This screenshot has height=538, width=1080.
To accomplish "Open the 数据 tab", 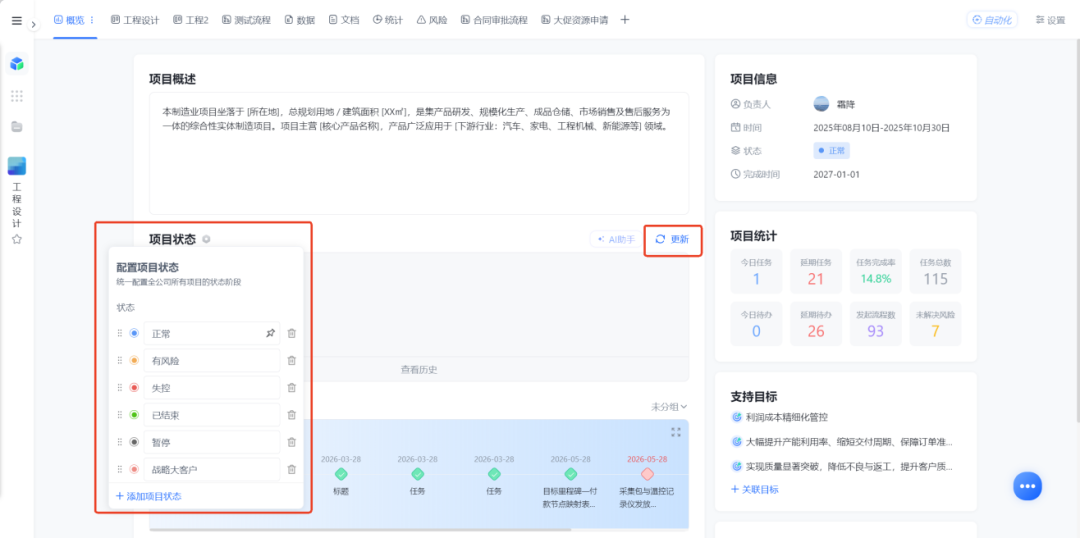I will 300,20.
